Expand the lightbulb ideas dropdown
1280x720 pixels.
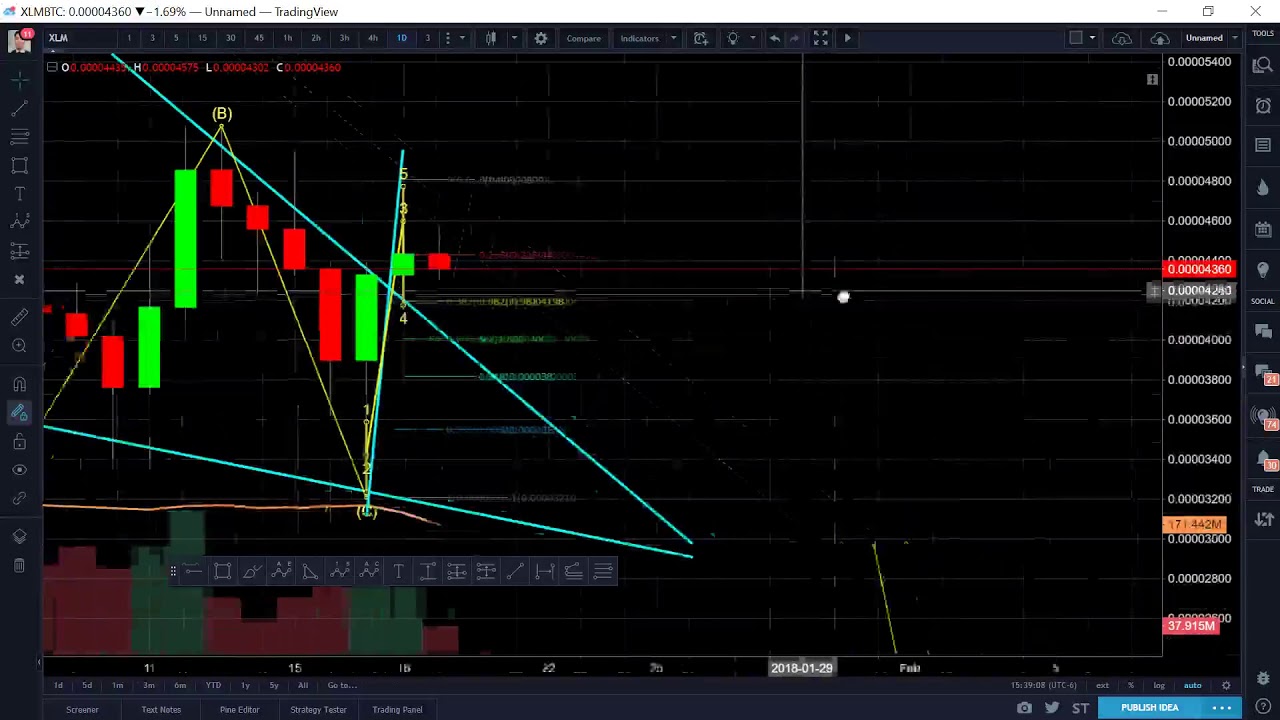click(752, 38)
